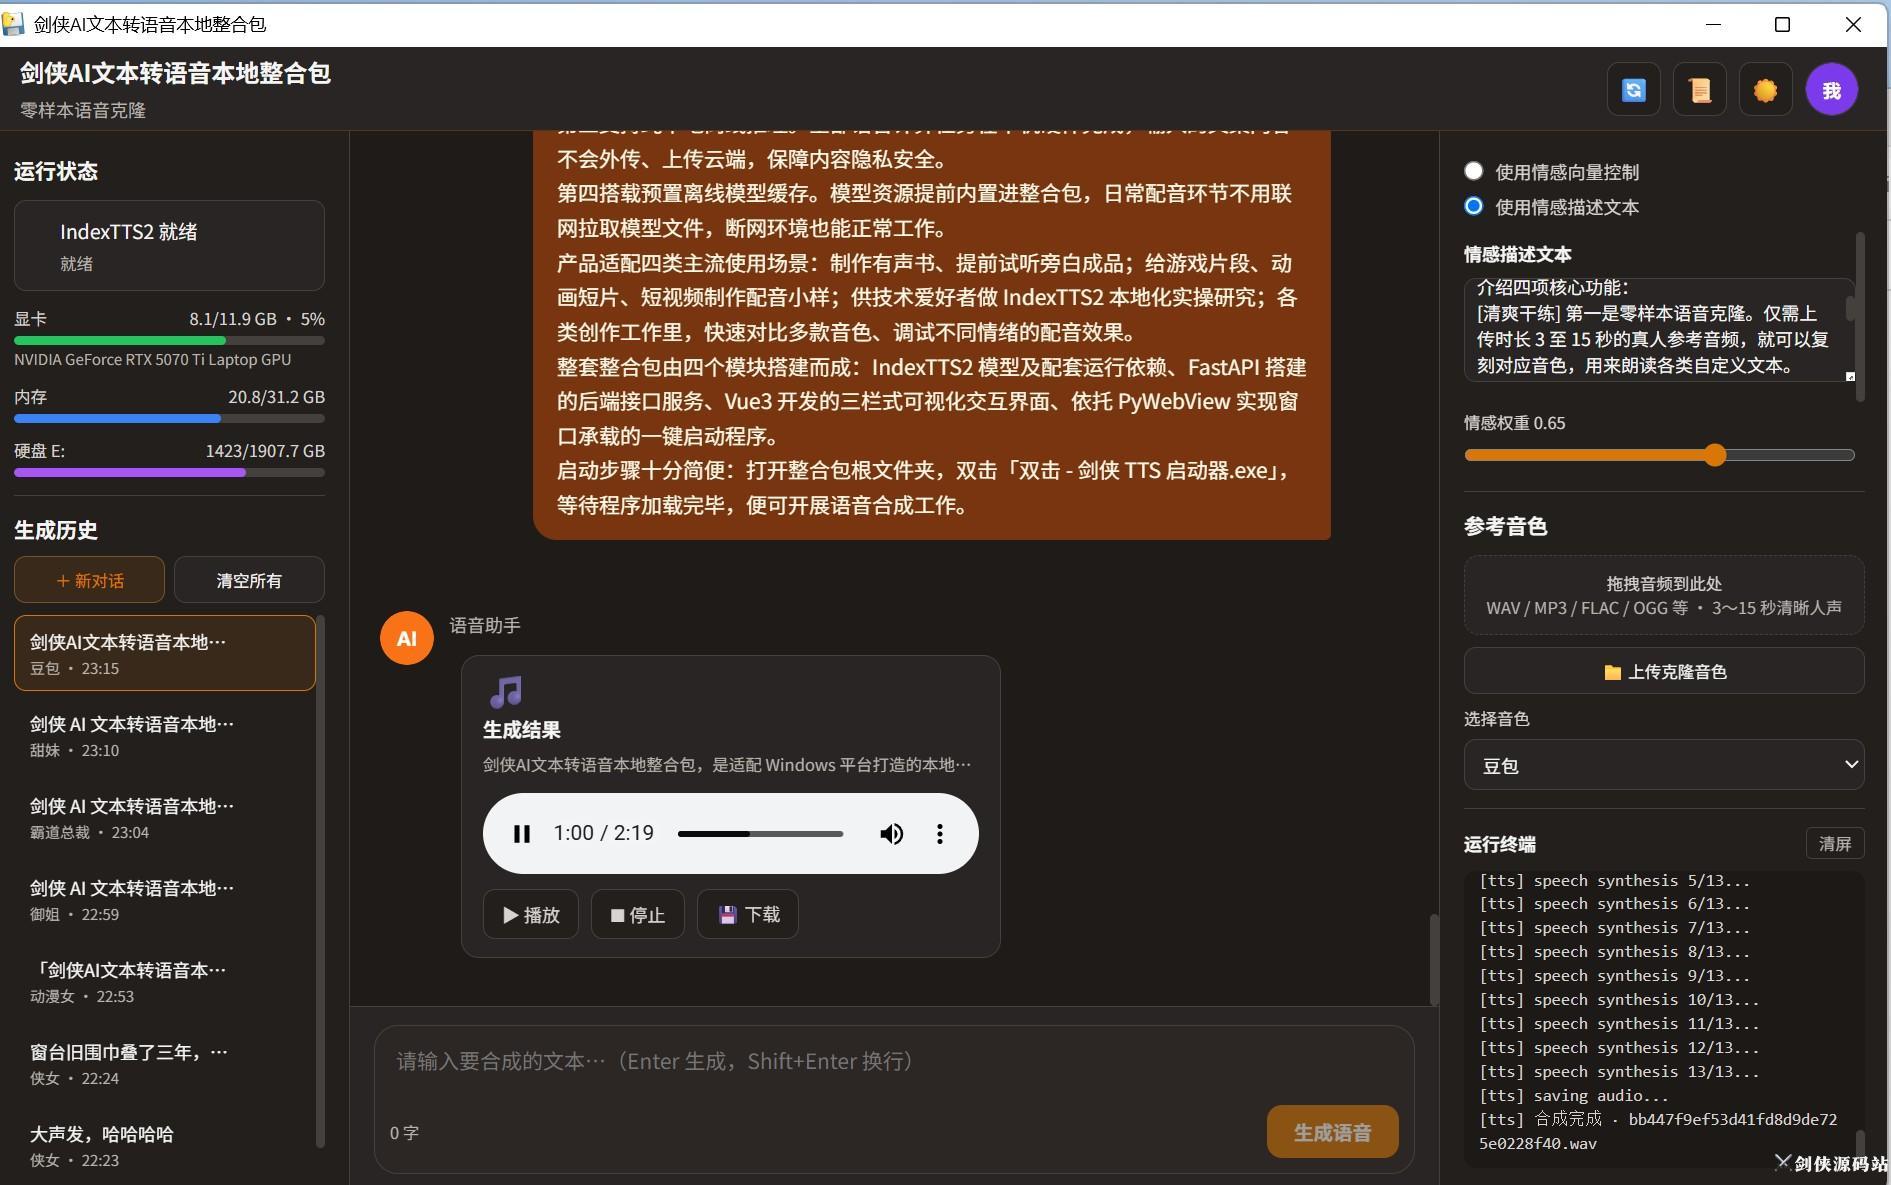Pause the audio player playback

[521, 833]
